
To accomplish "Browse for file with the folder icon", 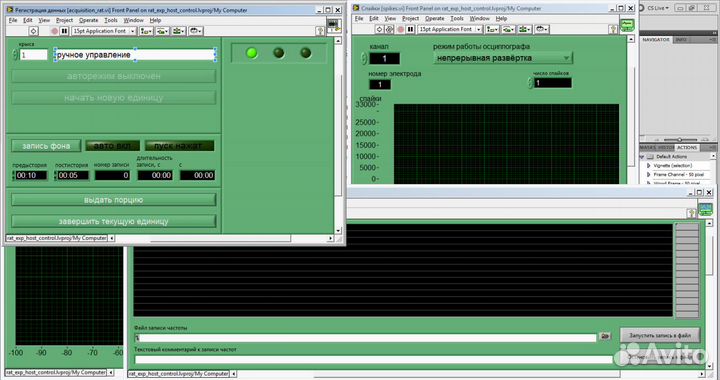I will tap(605, 336).
